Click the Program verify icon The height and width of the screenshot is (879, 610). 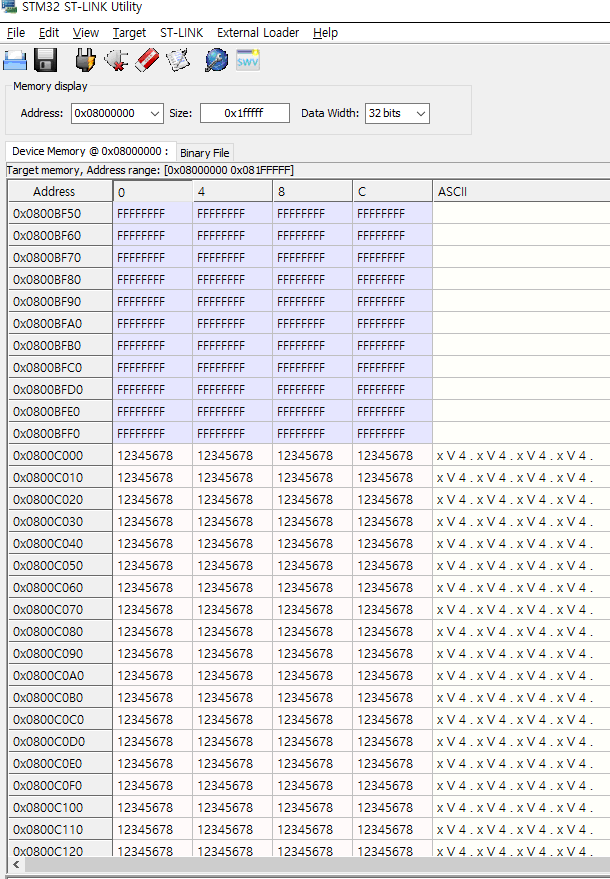178,60
